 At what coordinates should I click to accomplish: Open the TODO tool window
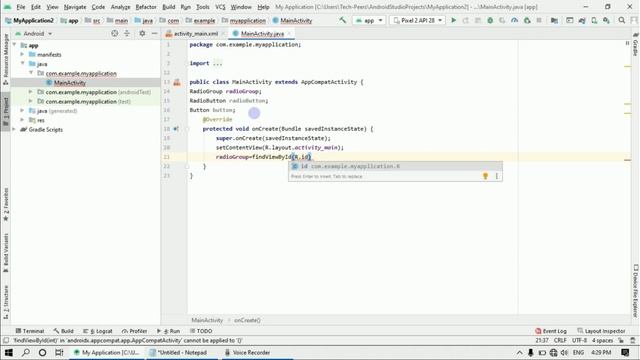coord(201,331)
